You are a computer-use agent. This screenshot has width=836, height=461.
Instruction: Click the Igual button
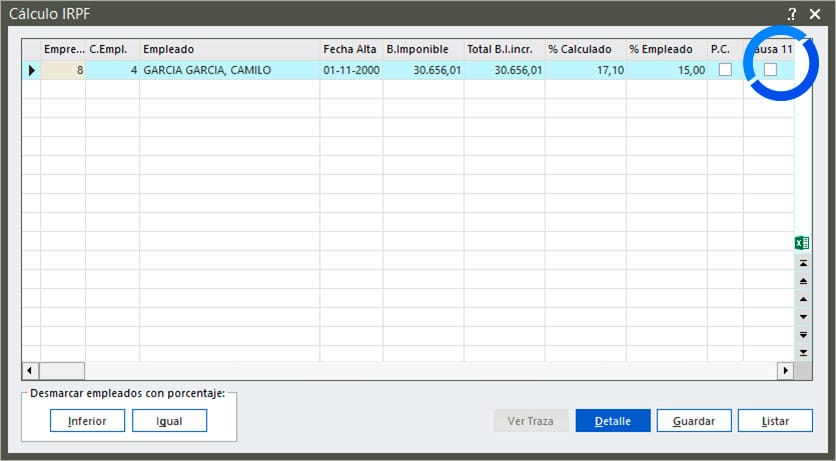click(x=170, y=421)
